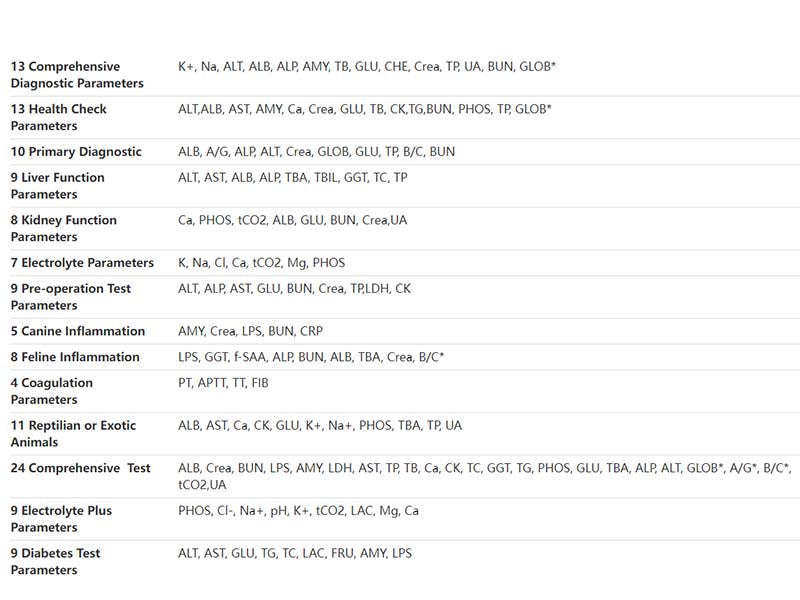Click the "9 Pre-operation Test Parameters" heading
This screenshot has width=800, height=600.
[71, 296]
